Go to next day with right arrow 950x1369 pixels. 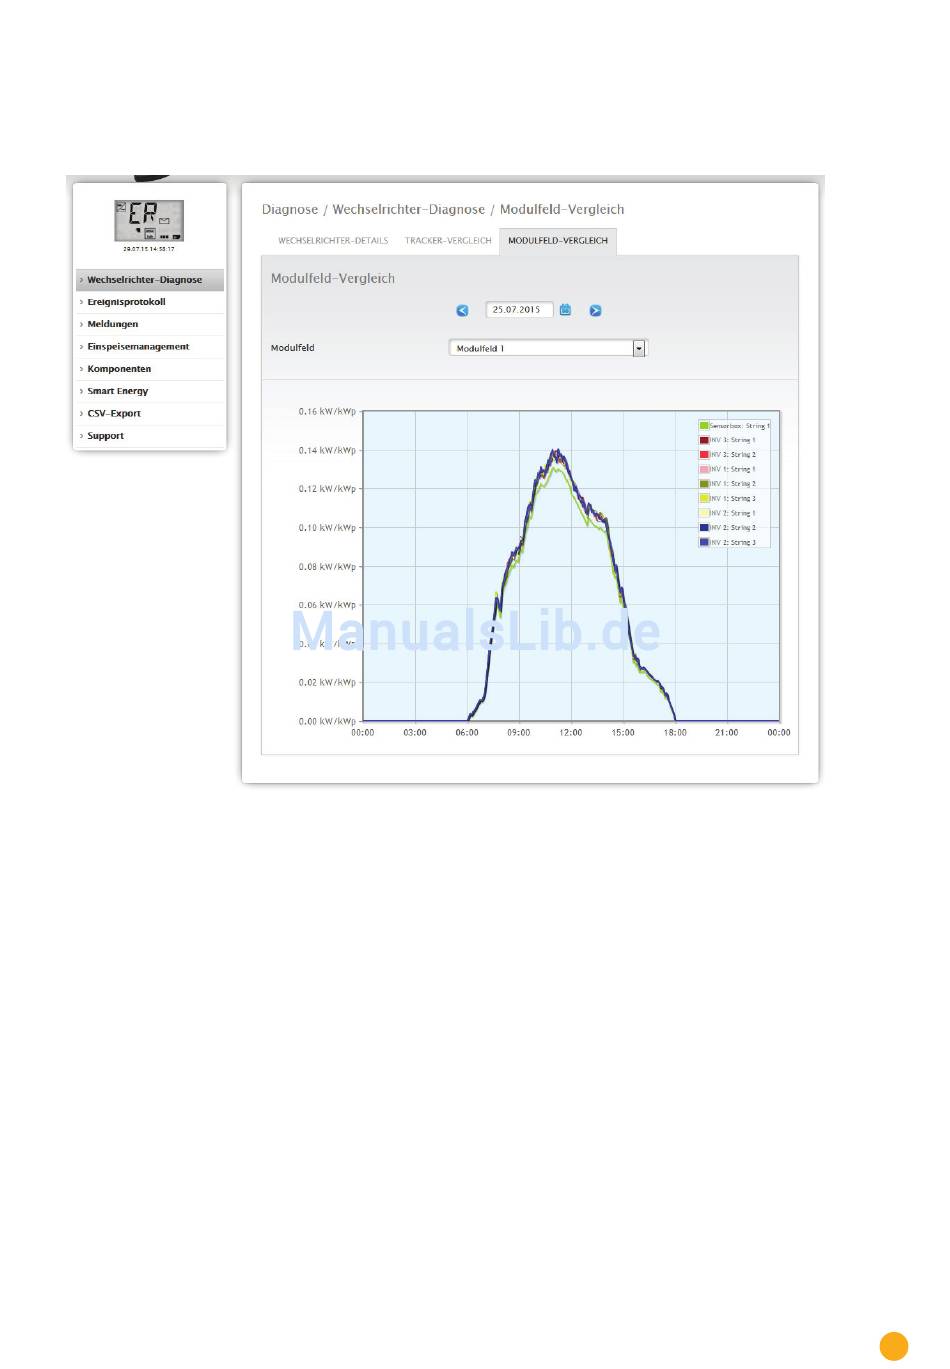pos(595,310)
